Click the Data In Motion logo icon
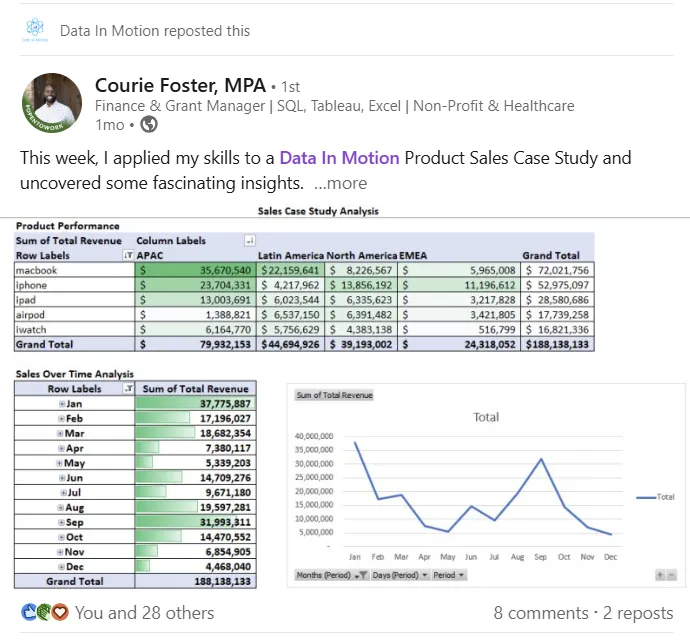The image size is (690, 640). [x=35, y=29]
